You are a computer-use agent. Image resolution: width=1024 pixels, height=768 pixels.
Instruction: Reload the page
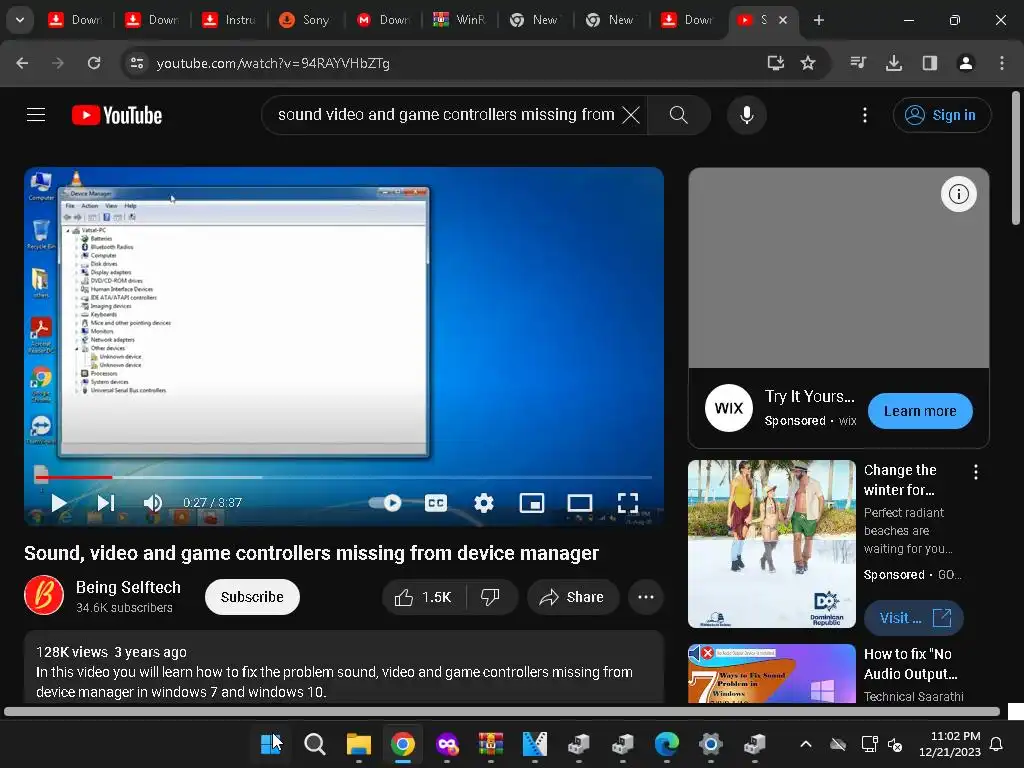[94, 63]
